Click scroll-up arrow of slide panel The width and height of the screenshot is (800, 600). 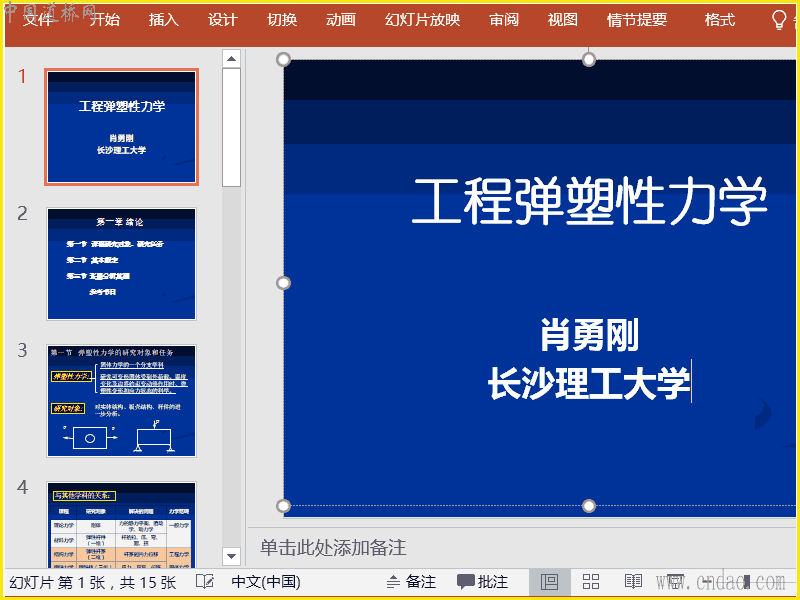232,59
